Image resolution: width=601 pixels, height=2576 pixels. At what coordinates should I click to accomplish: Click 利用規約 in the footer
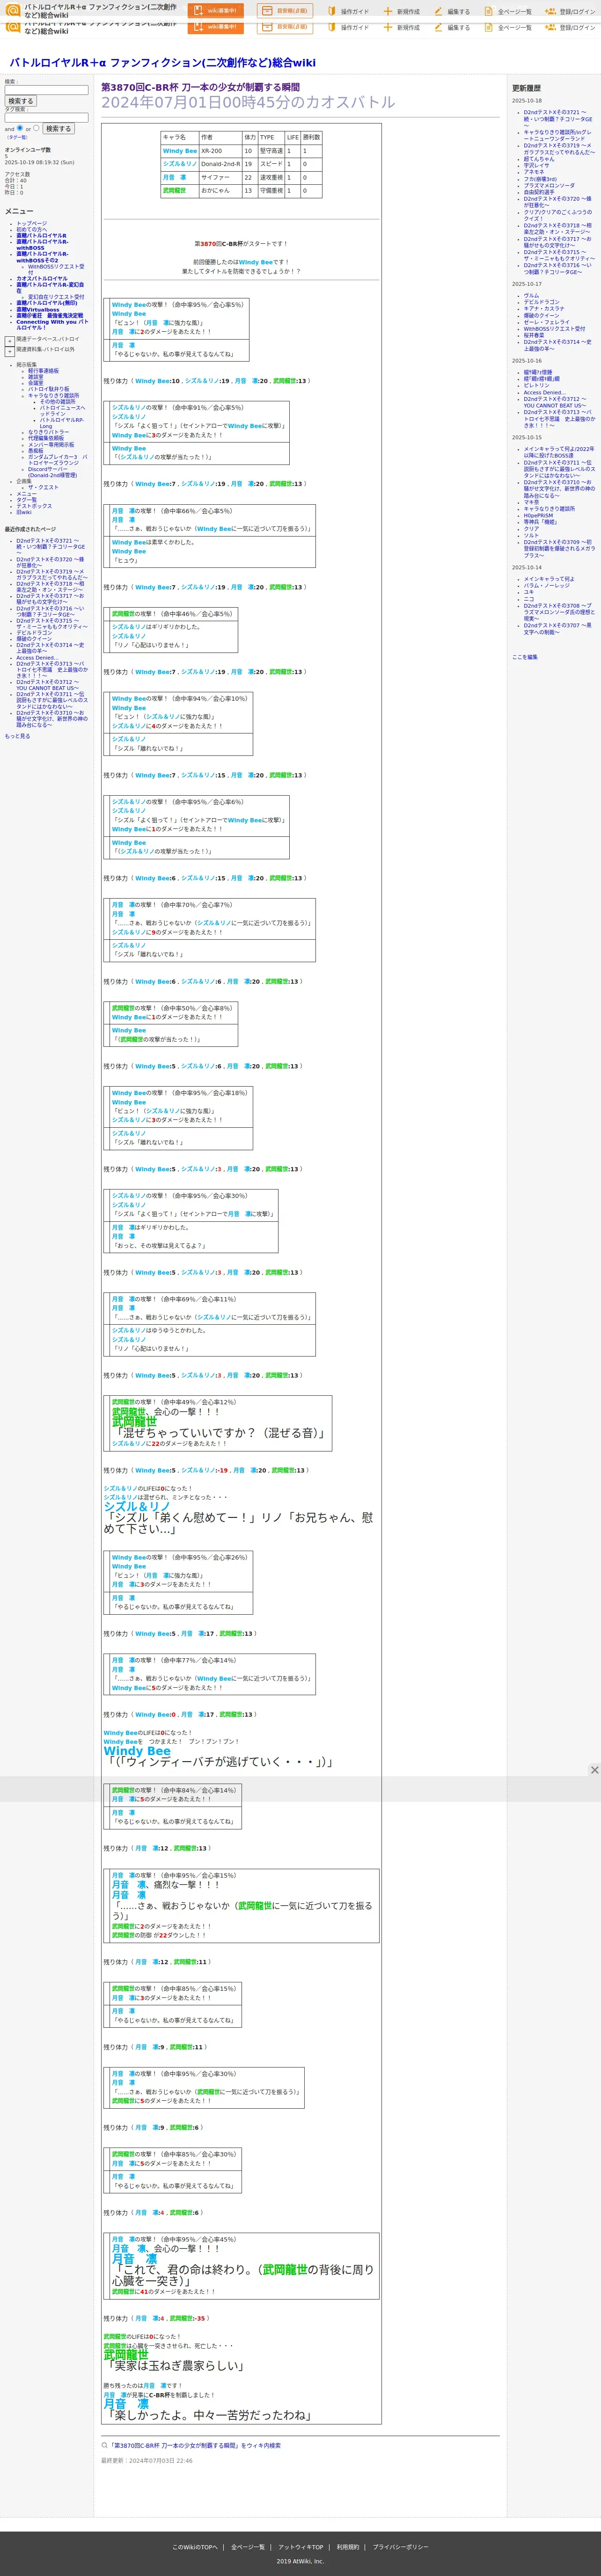[347, 2547]
